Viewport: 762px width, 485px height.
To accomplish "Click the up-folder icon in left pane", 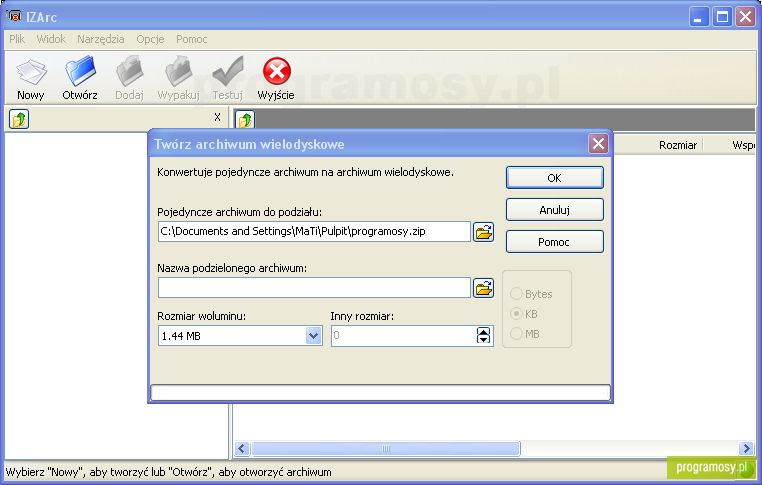I will pos(19,119).
